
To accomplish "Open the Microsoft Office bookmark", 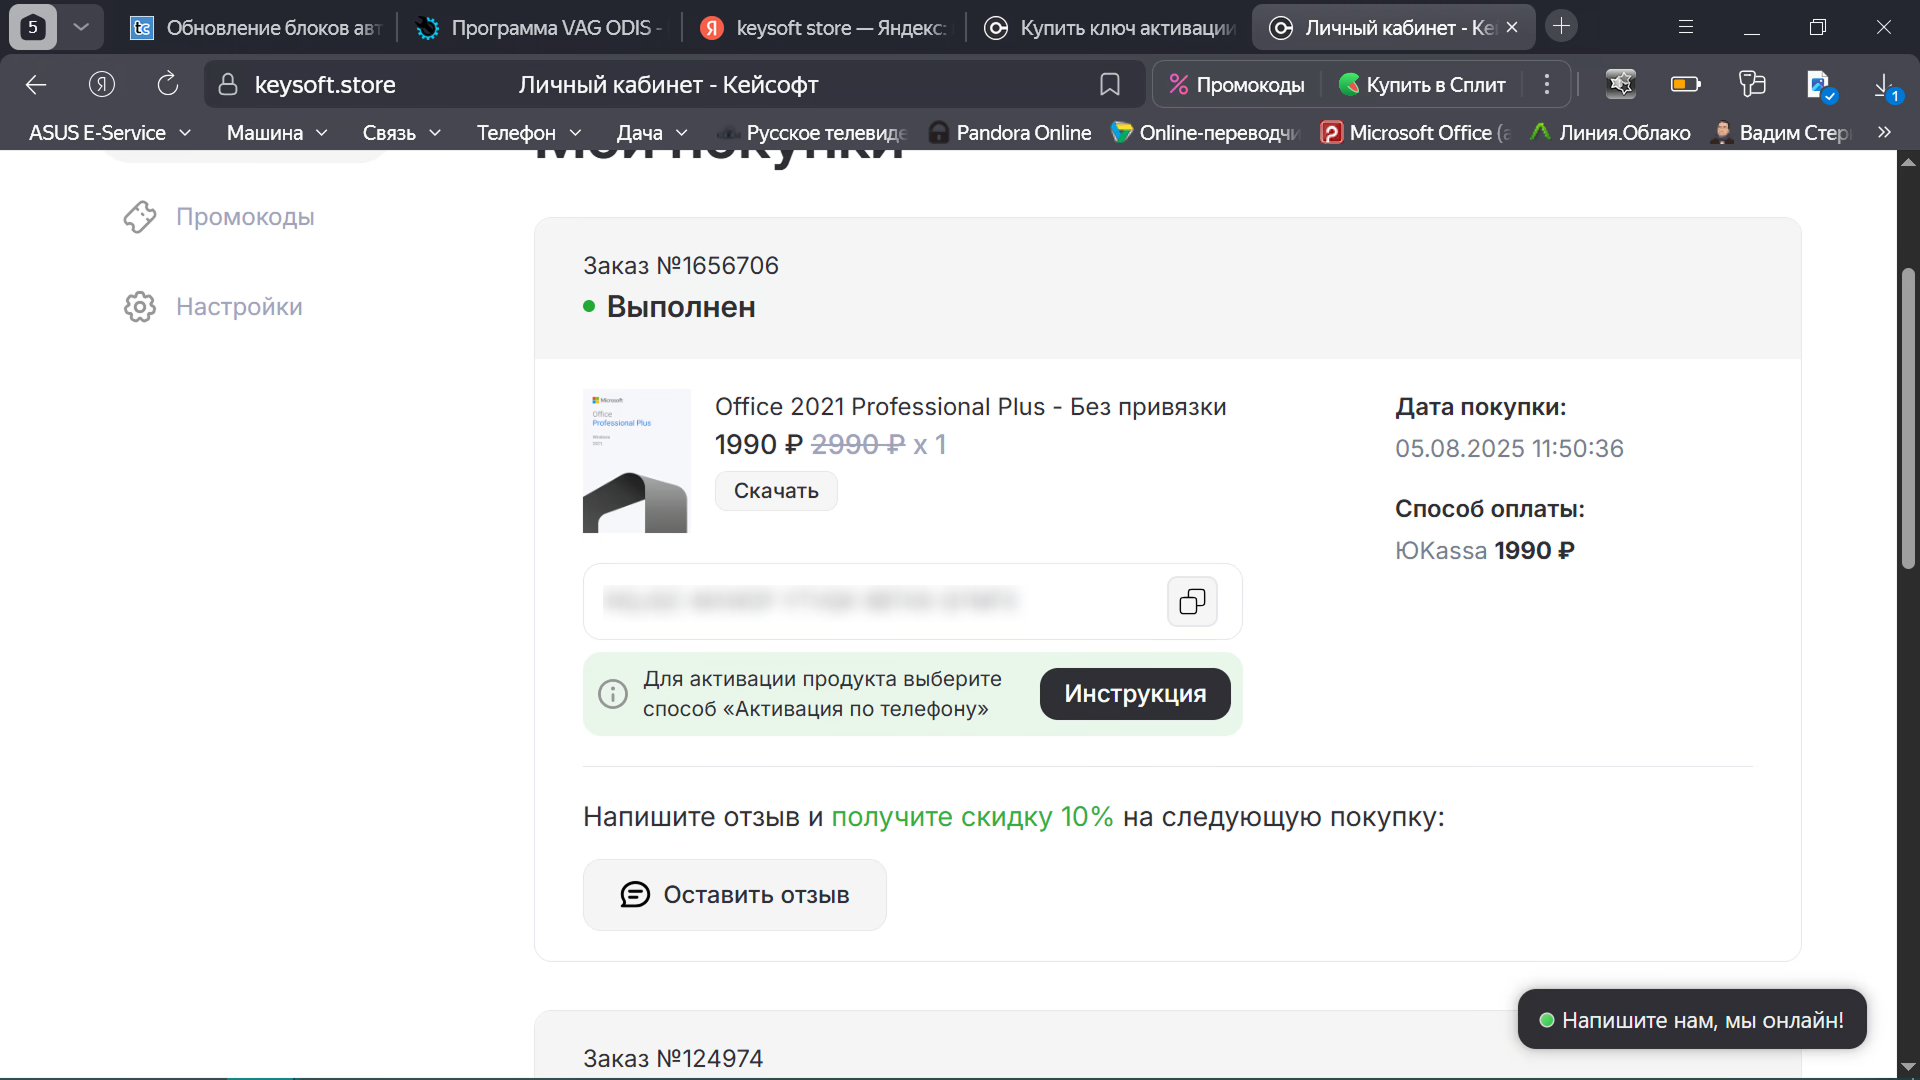I will 1416,133.
